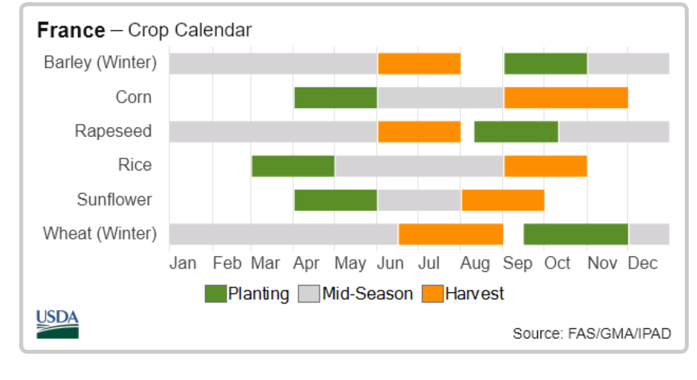Image resolution: width=697 pixels, height=380 pixels.
Task: Click the Sunflower row label
Action: [x=114, y=200]
